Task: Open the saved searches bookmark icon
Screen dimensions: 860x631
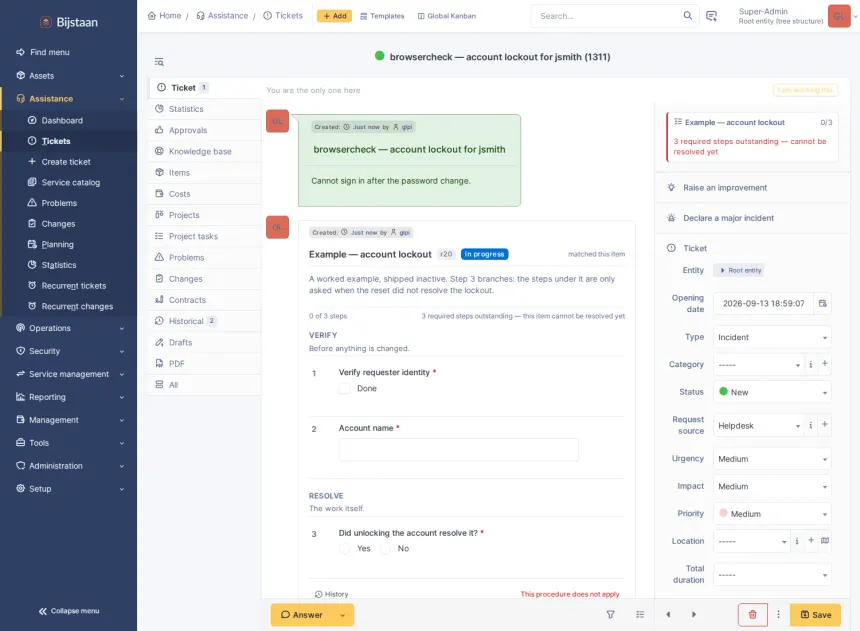Action: (711, 16)
